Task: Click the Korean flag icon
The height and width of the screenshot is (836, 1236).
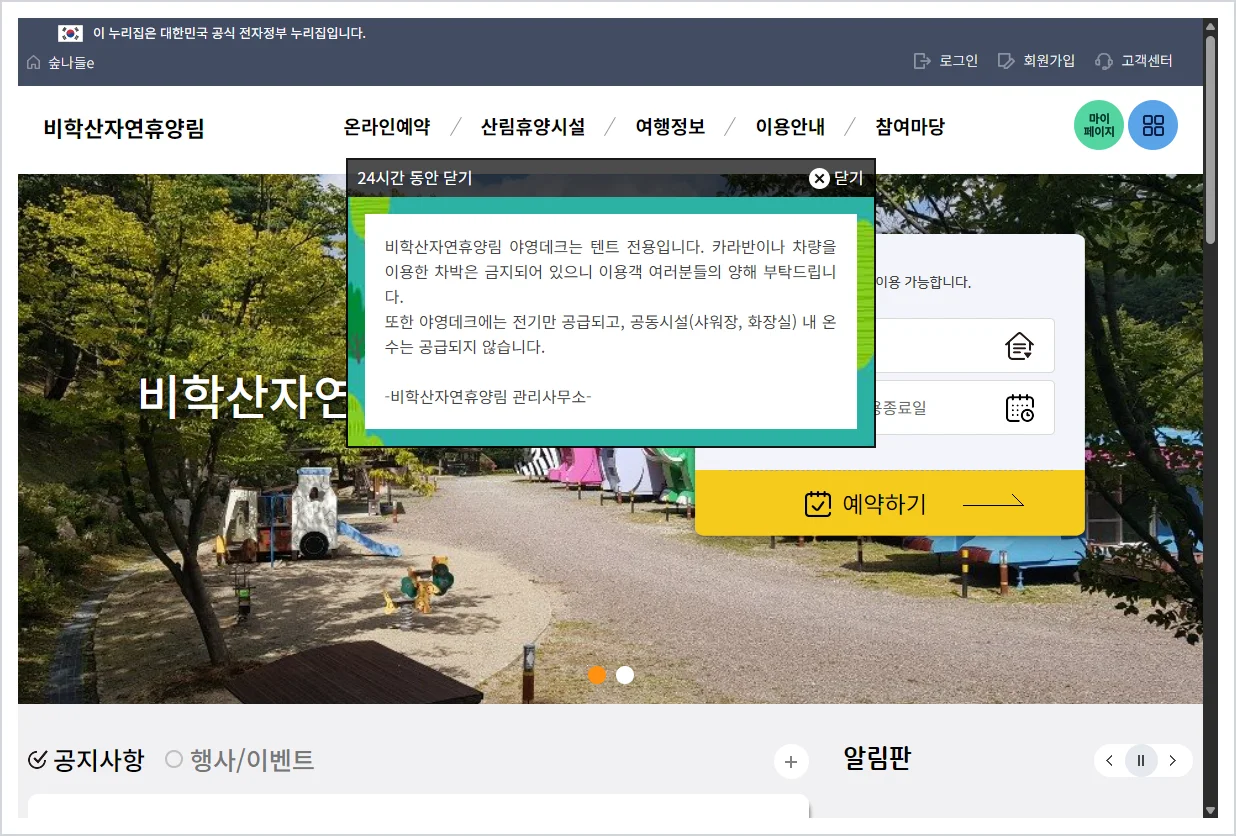Action: pyautogui.click(x=70, y=33)
